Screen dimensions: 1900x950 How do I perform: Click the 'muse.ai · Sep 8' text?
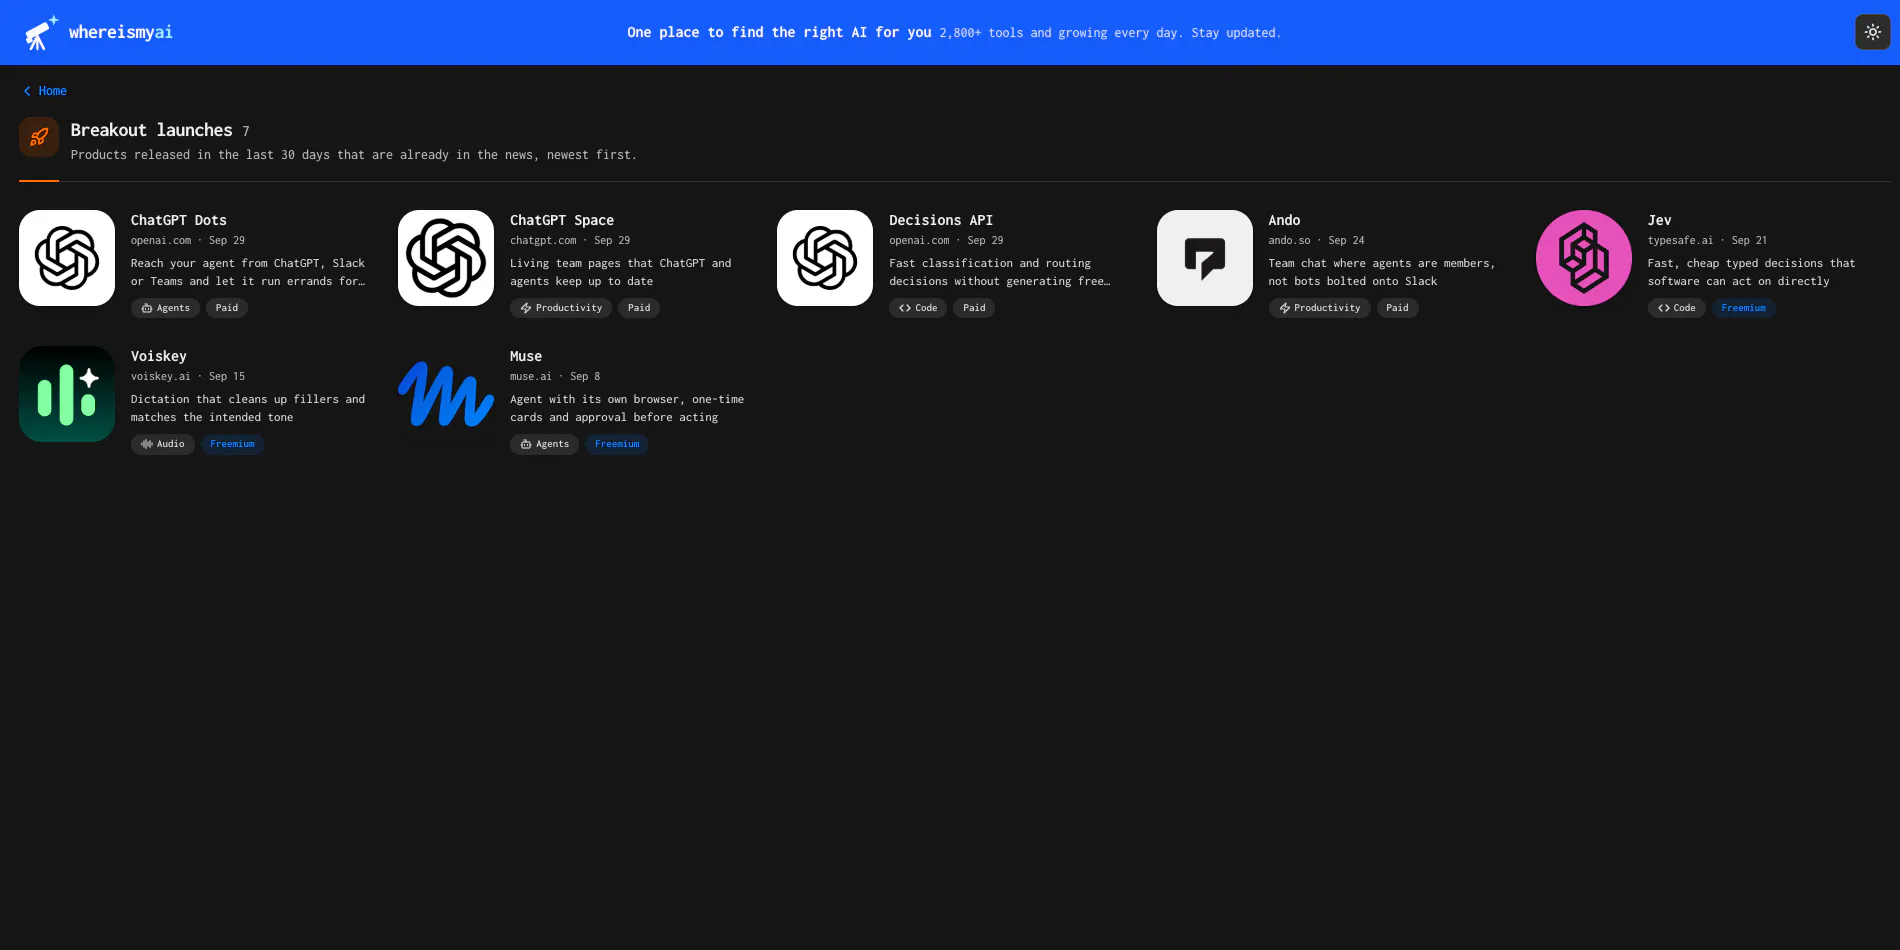(x=555, y=376)
